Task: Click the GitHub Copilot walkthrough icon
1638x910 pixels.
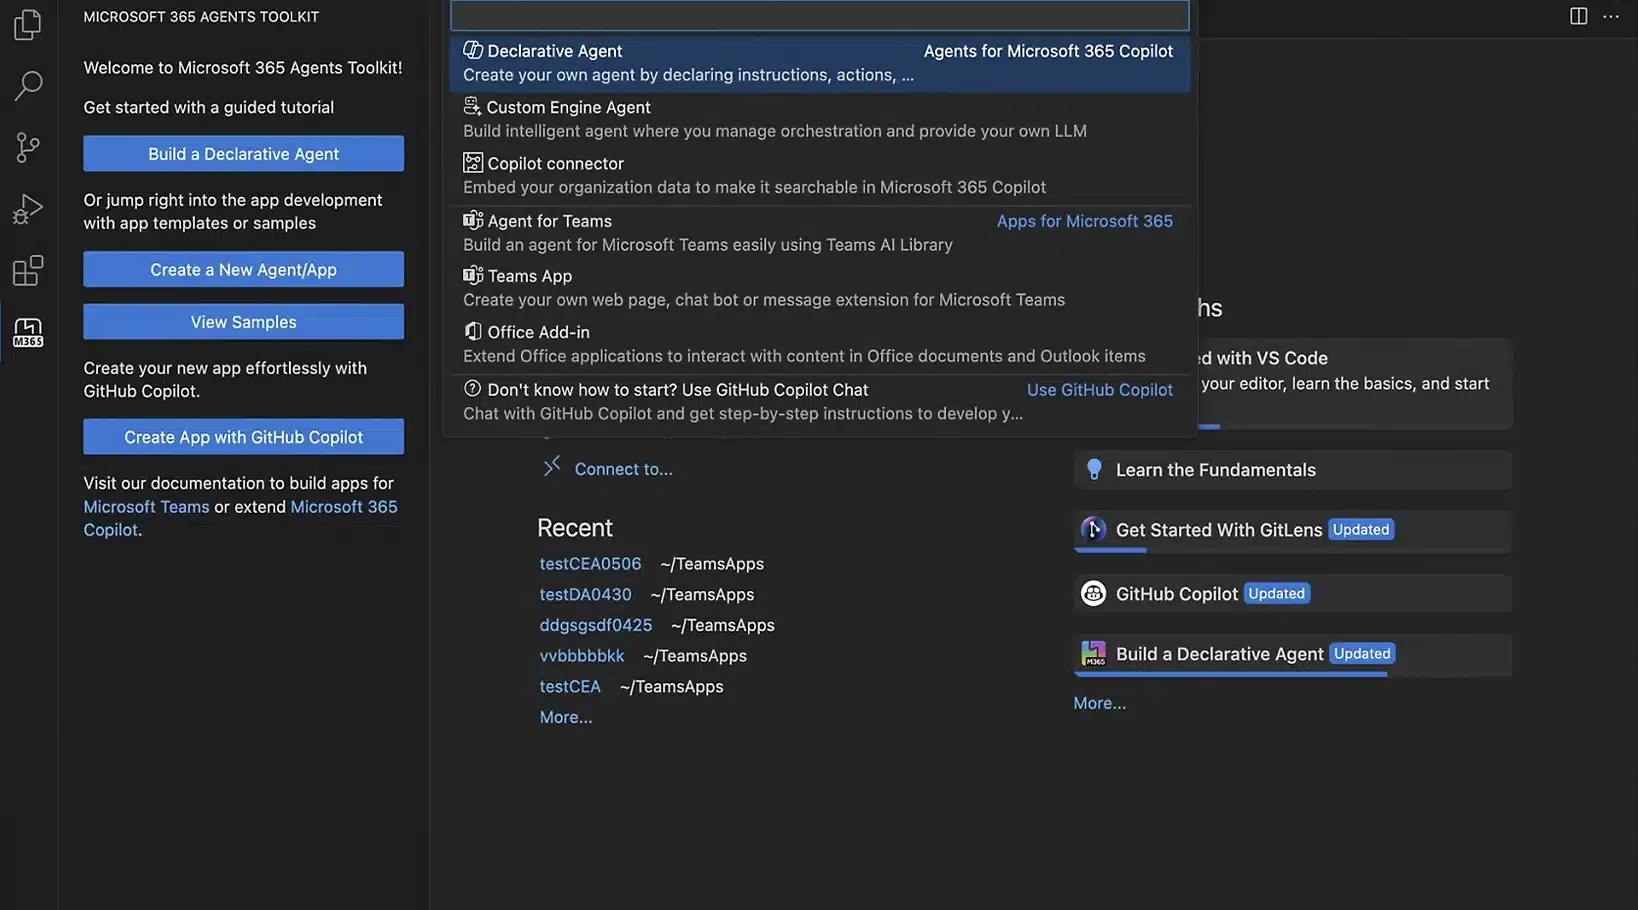Action: pyautogui.click(x=1093, y=593)
